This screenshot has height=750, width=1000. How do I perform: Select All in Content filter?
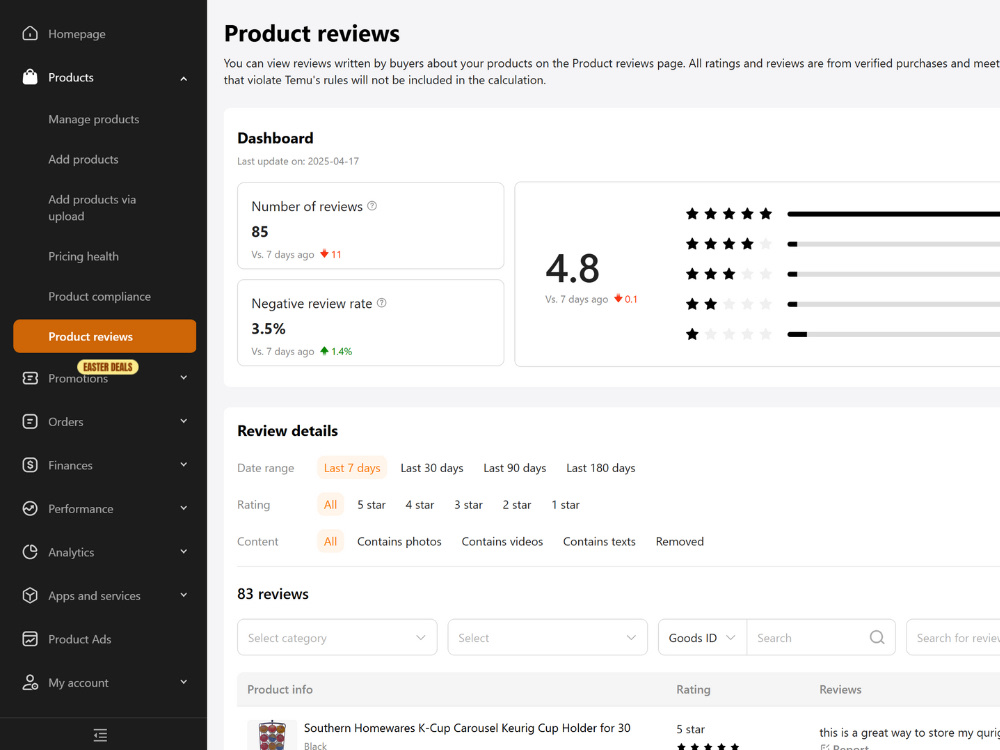pyautogui.click(x=330, y=541)
